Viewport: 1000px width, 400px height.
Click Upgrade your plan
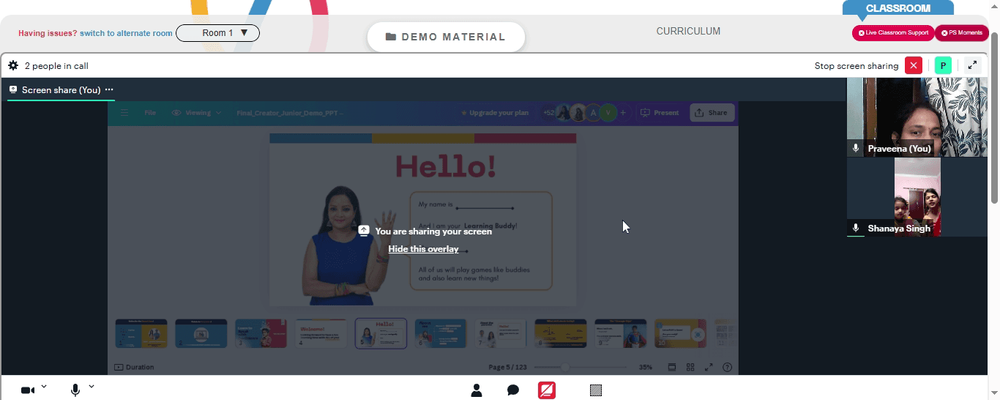pos(495,113)
